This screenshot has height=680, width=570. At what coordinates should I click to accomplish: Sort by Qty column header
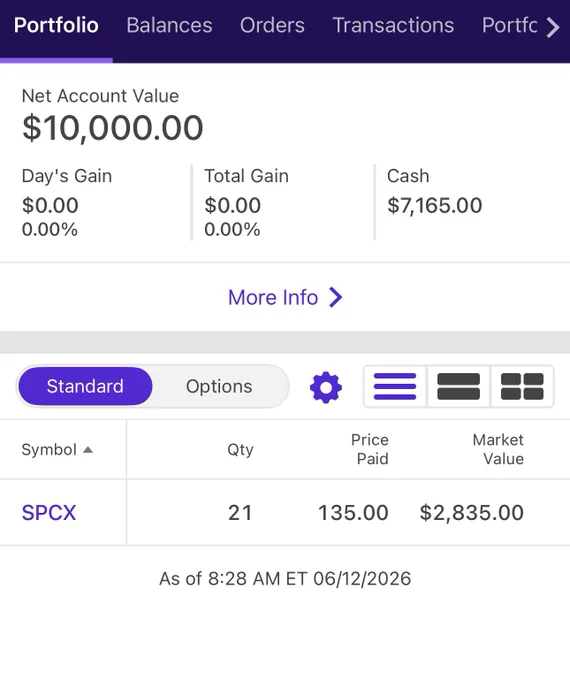(x=240, y=450)
